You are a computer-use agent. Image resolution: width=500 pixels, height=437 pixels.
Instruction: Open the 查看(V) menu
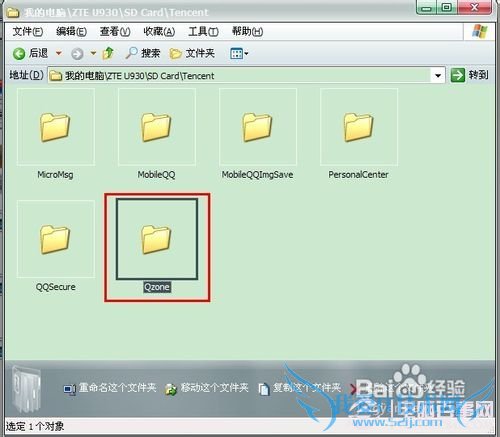pyautogui.click(x=115, y=32)
